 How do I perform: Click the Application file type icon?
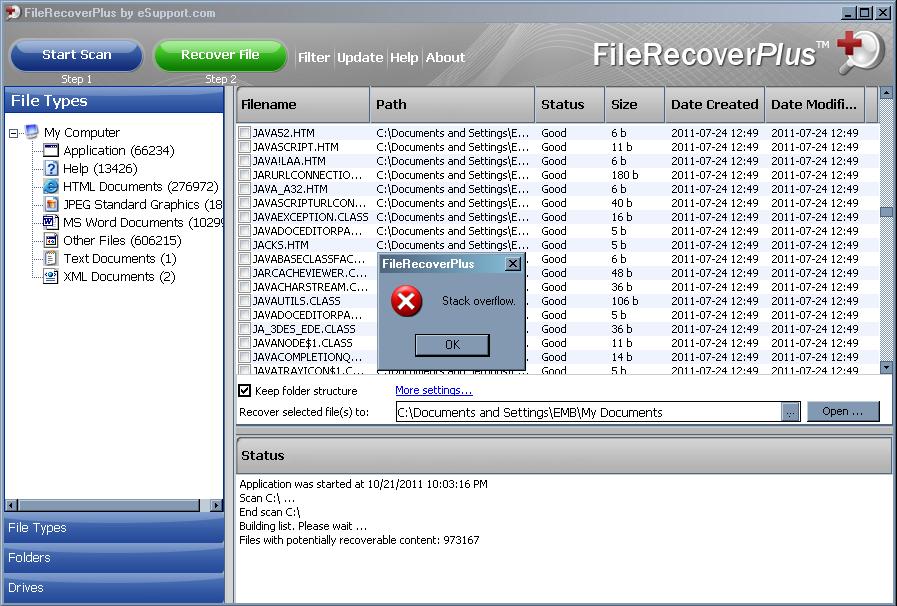51,151
